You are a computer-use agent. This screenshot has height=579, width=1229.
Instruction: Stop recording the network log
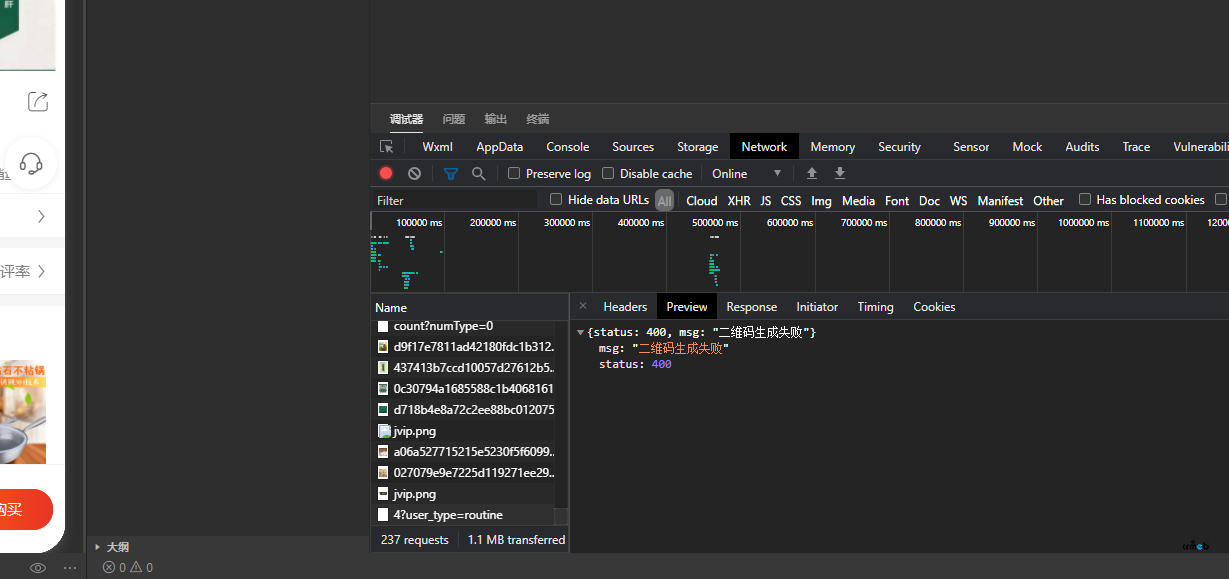tap(386, 173)
